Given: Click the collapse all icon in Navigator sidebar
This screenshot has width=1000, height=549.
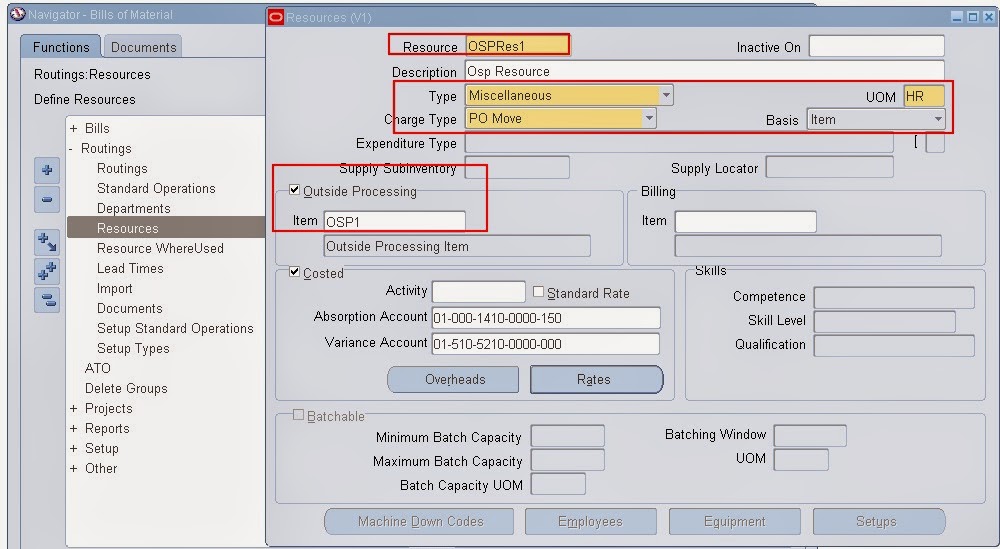Looking at the screenshot, I should (47, 300).
